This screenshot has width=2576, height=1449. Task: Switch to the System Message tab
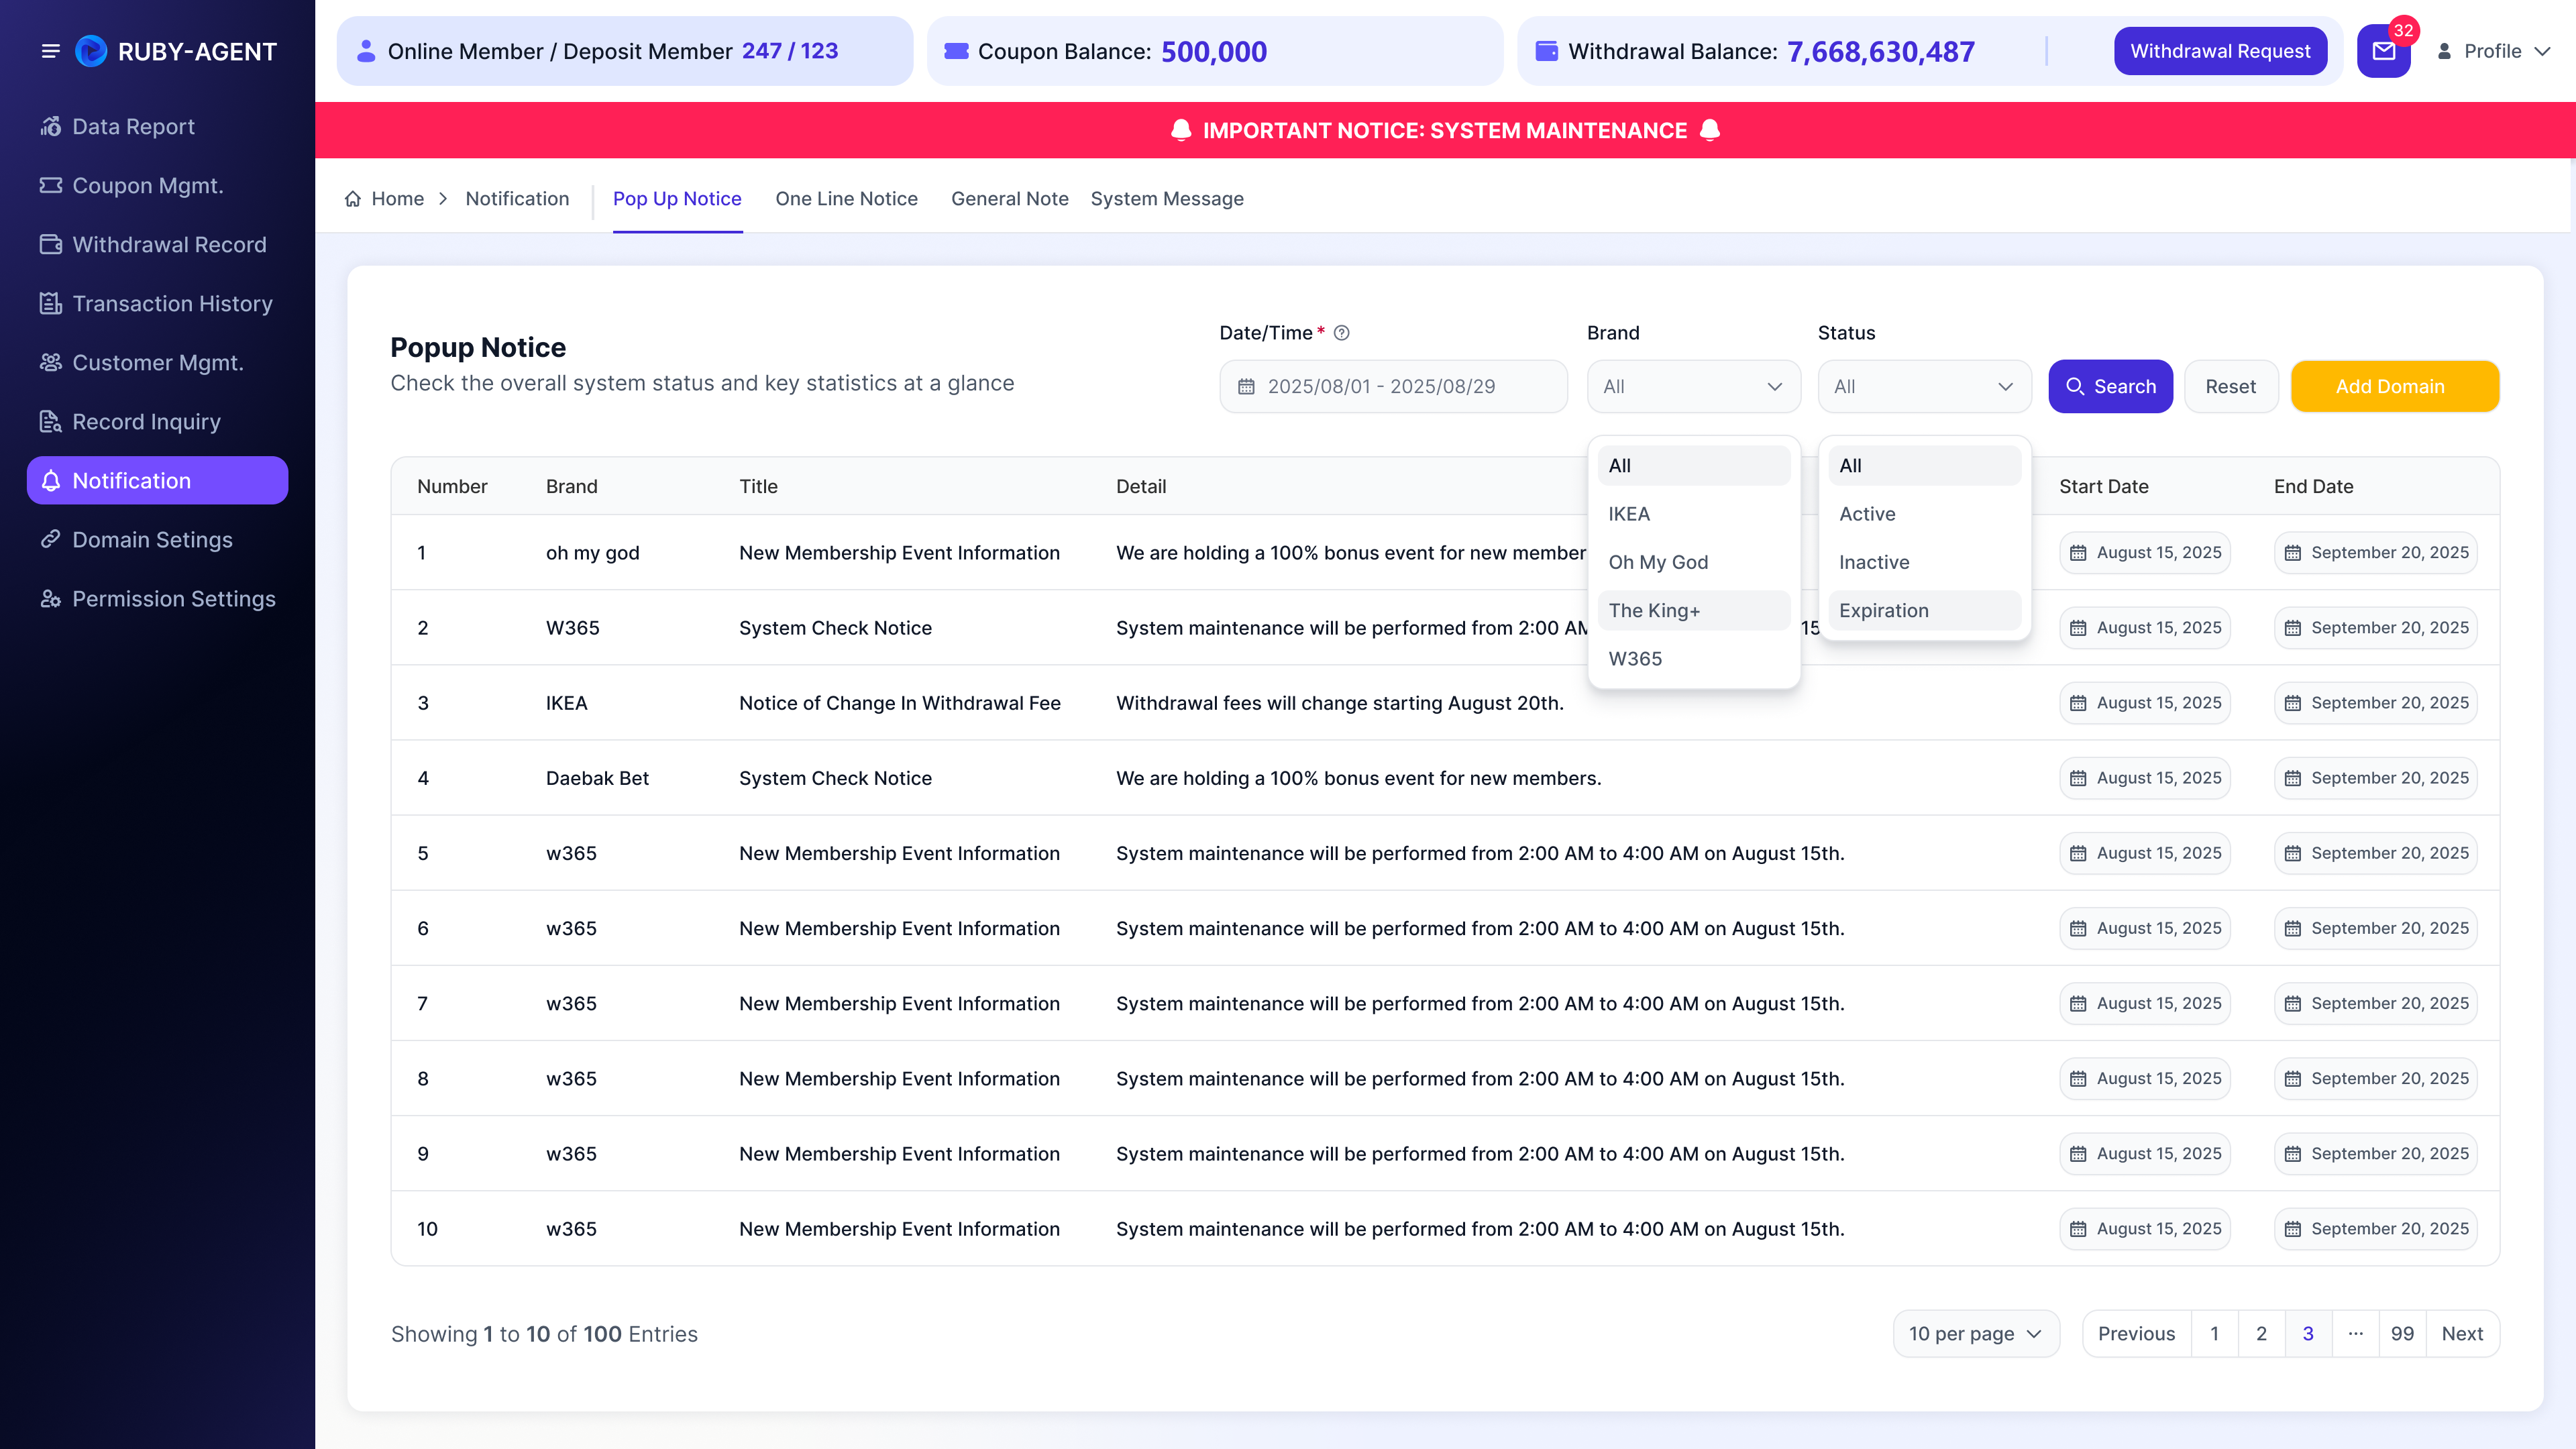pyautogui.click(x=1166, y=199)
